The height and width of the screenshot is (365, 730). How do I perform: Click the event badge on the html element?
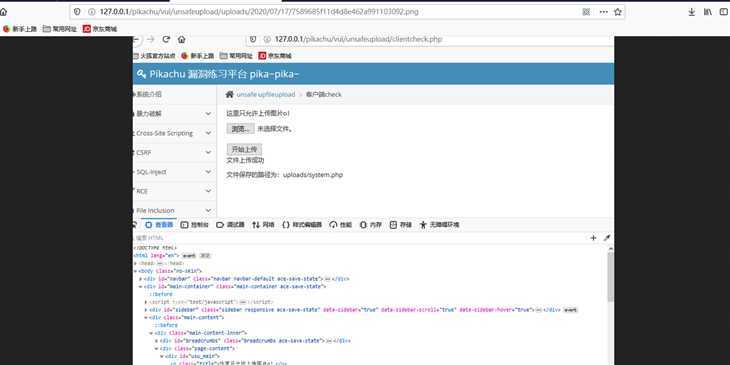[189, 256]
